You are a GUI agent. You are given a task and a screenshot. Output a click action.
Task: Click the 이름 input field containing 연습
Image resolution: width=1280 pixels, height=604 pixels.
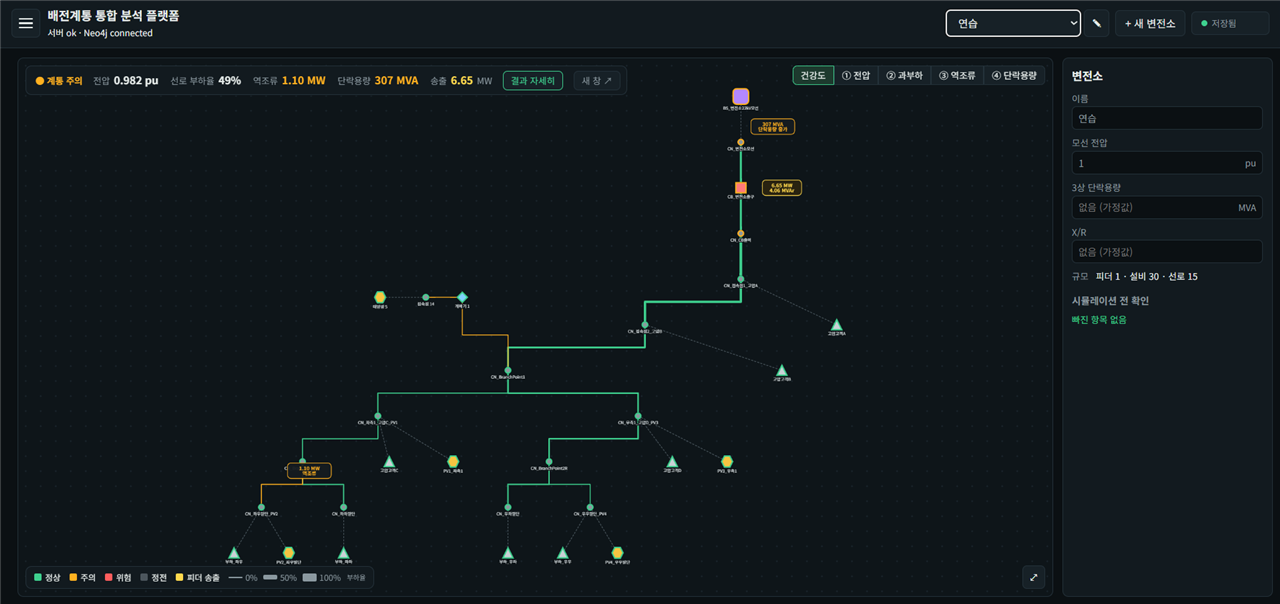coord(1167,118)
